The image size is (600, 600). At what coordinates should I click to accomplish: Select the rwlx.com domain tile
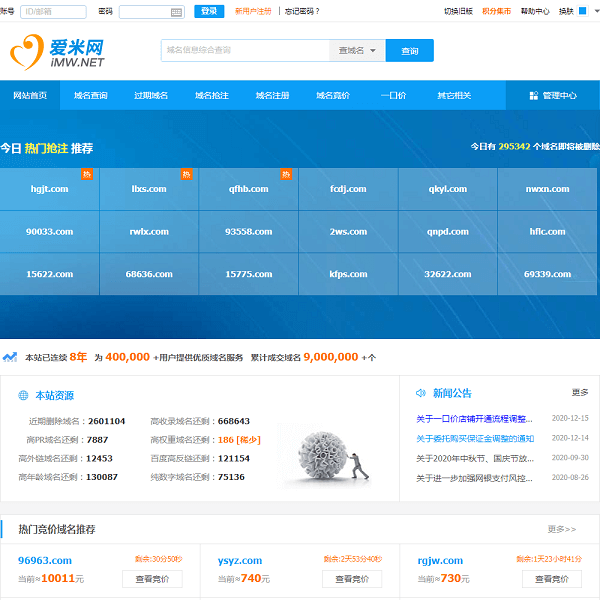149,232
